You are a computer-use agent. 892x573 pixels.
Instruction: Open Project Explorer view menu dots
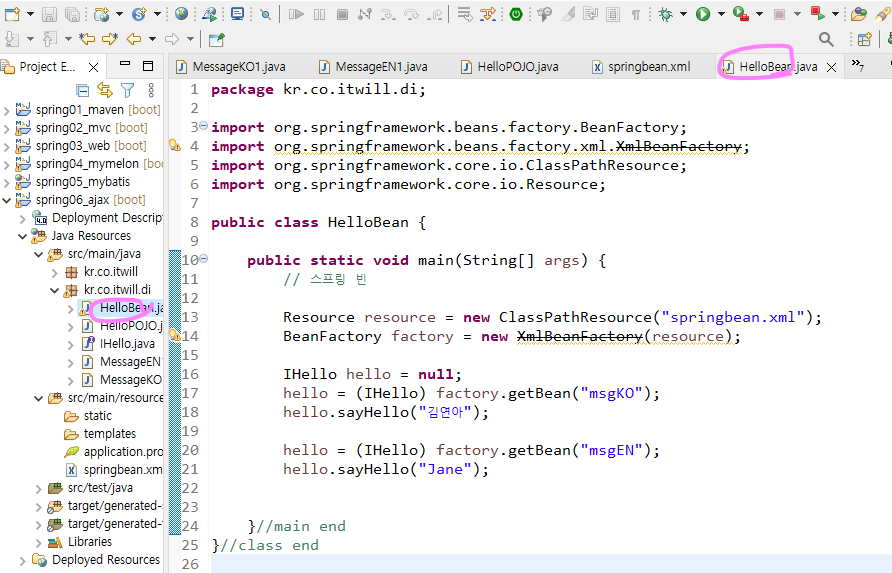[x=151, y=90]
